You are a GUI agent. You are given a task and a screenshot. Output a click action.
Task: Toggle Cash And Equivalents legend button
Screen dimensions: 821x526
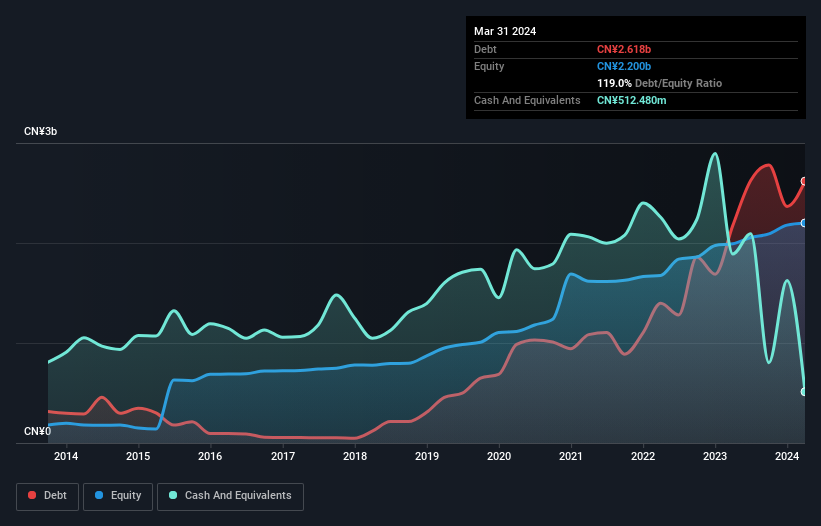tap(230, 496)
